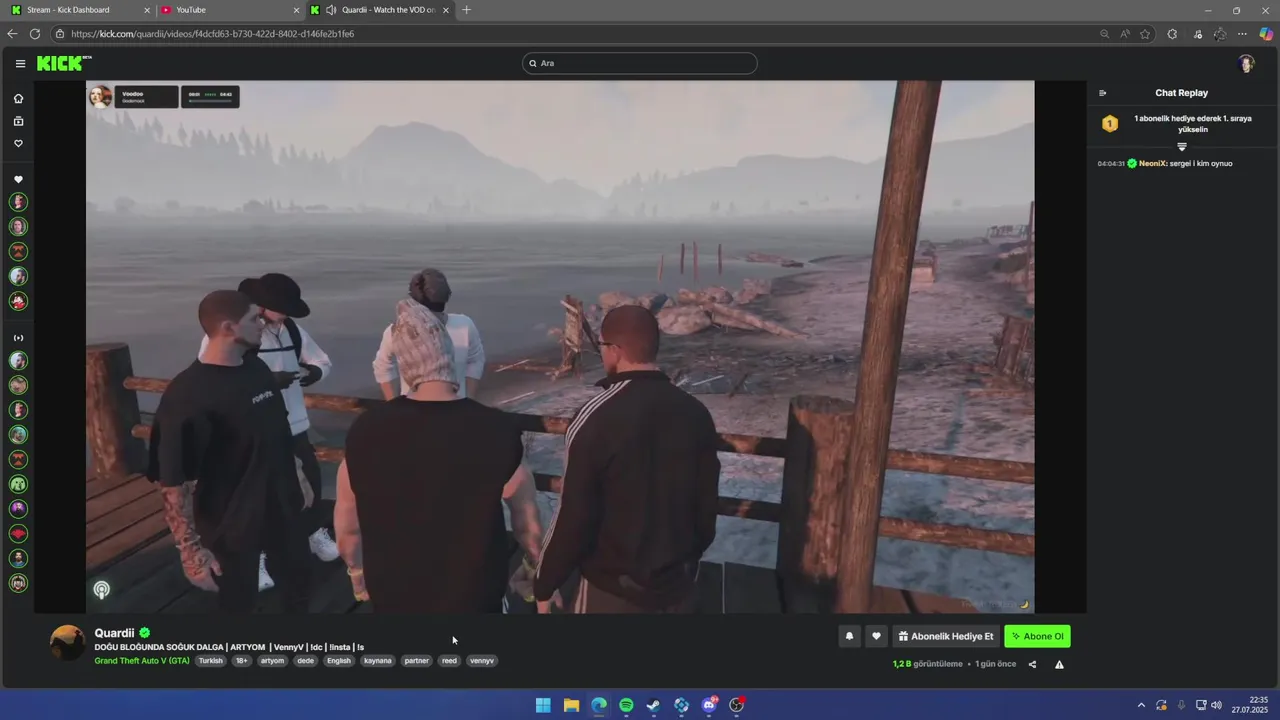Add page to favorites star icon
The image size is (1280, 720).
1145,34
